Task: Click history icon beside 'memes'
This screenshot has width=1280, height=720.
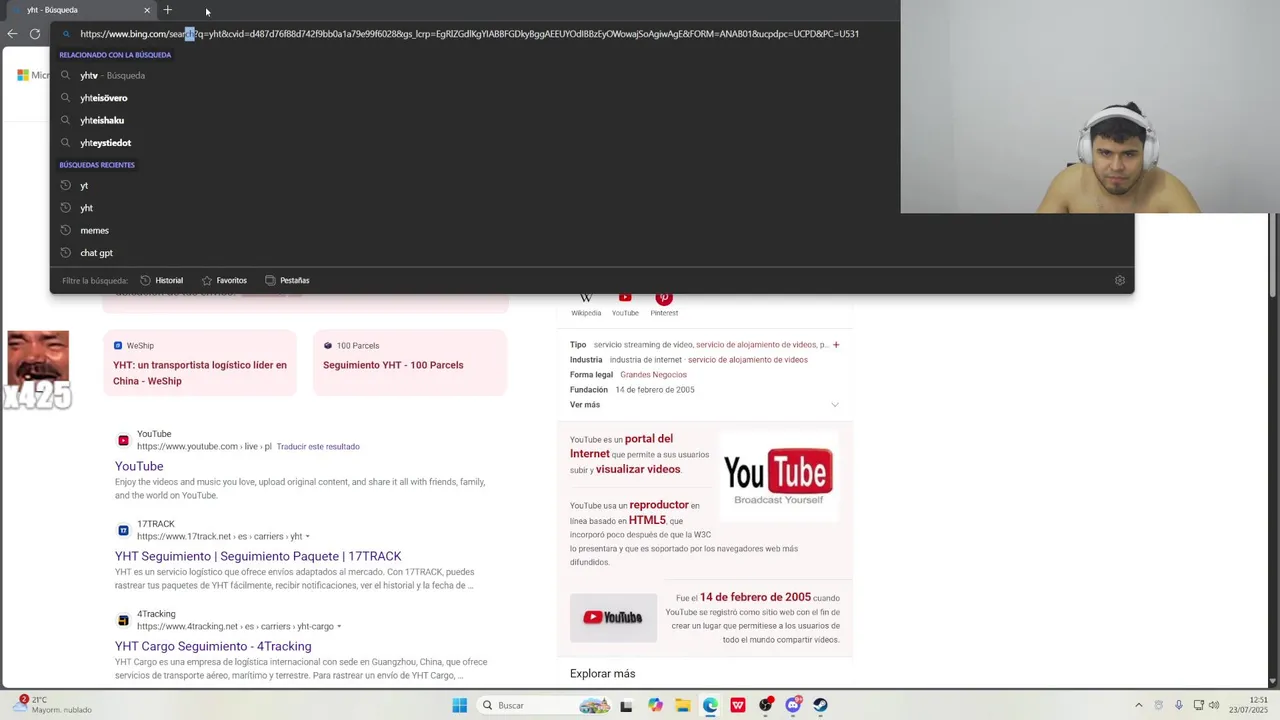Action: click(66, 231)
